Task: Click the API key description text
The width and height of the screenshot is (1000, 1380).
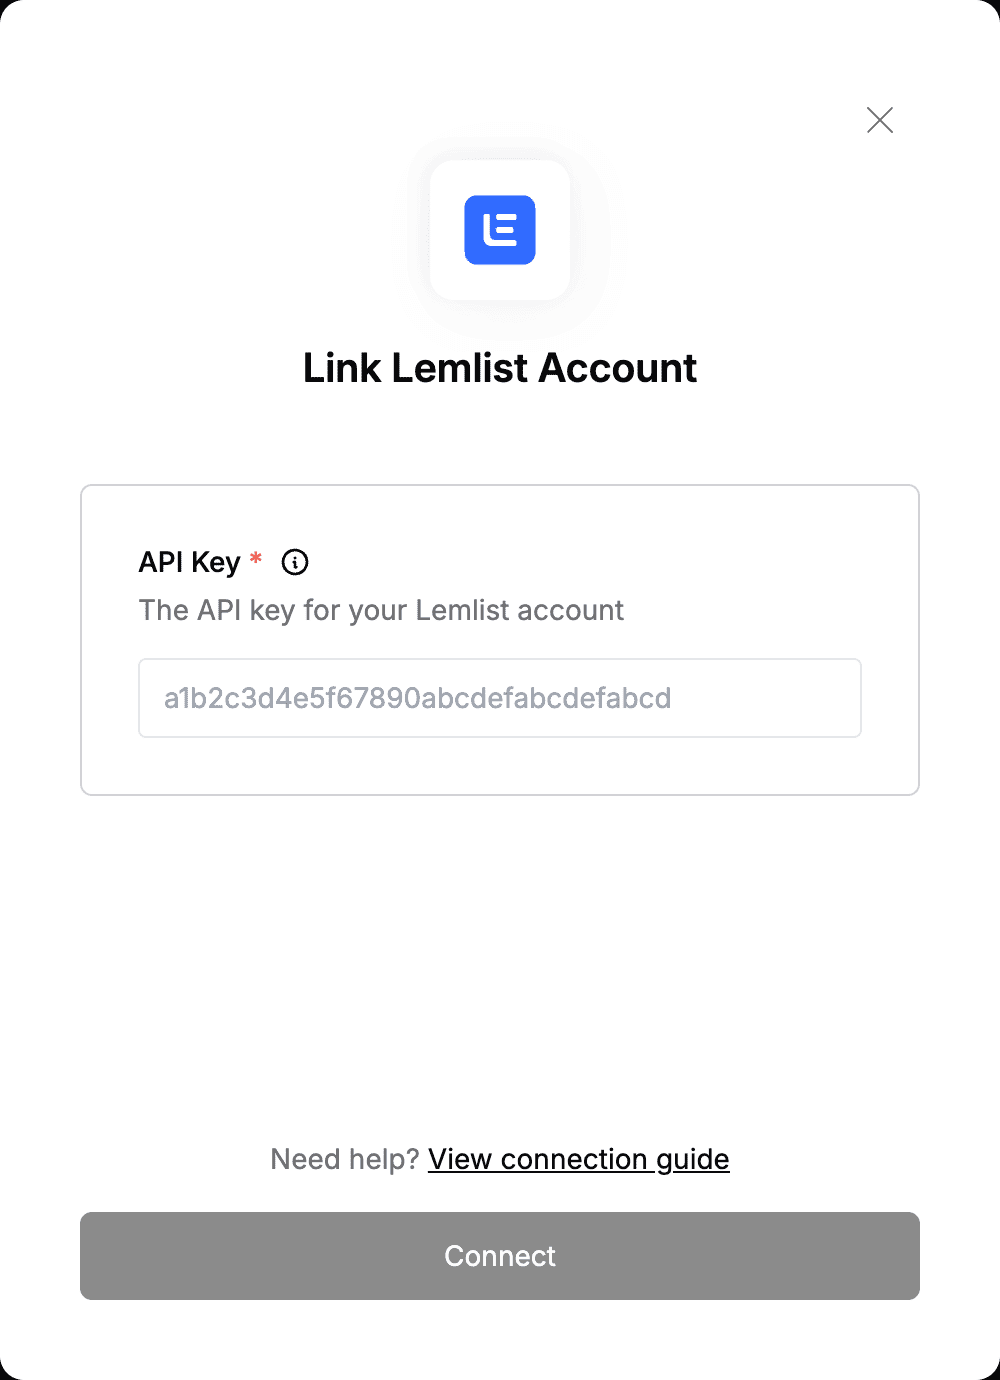Action: click(381, 610)
